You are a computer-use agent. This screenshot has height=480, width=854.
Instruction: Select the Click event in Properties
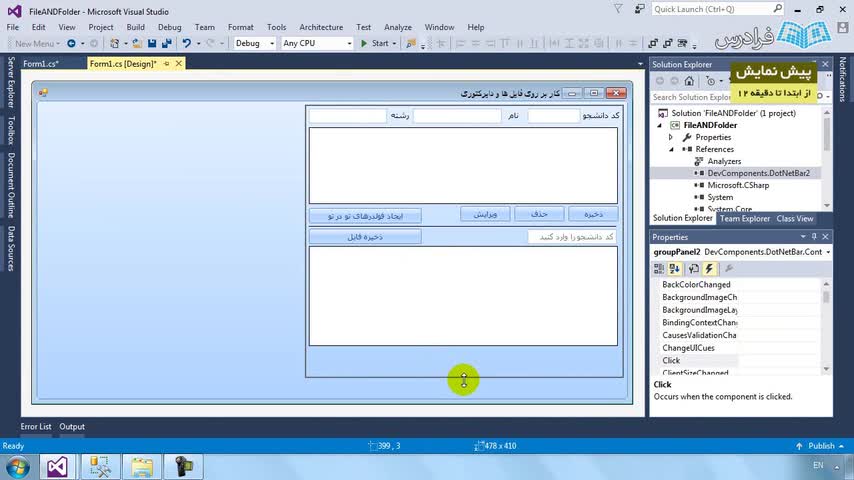click(671, 361)
